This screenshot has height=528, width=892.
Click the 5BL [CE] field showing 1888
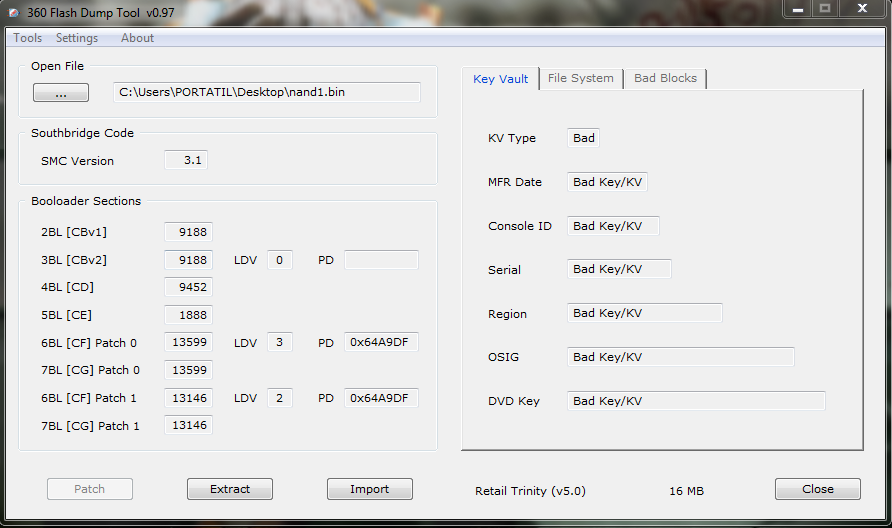(x=188, y=315)
